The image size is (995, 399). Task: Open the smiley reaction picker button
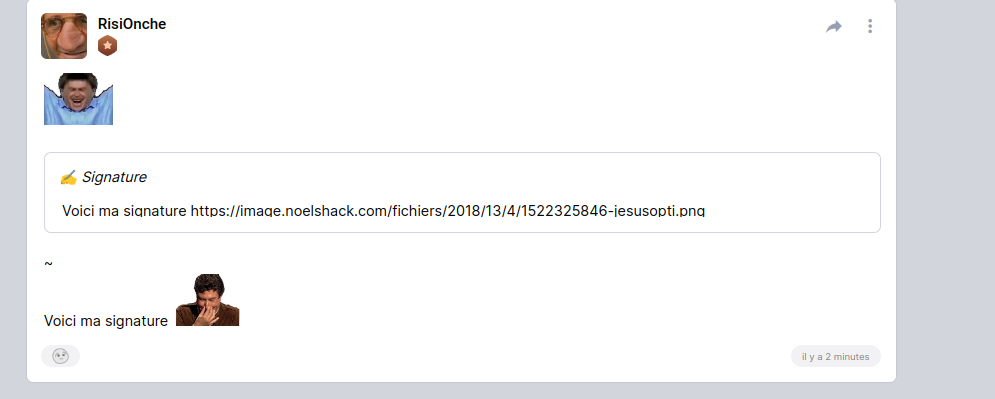(x=60, y=356)
